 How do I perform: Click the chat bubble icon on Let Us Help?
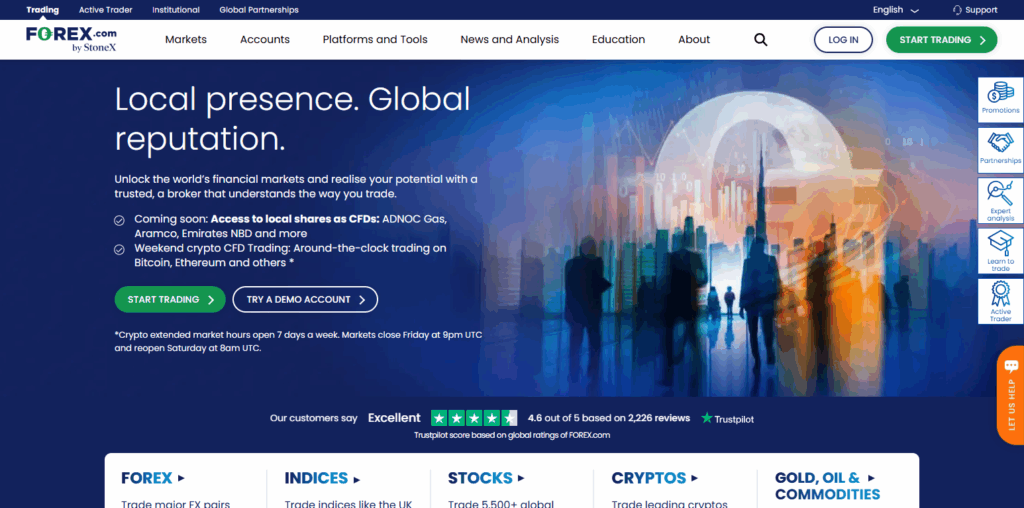tap(1012, 366)
